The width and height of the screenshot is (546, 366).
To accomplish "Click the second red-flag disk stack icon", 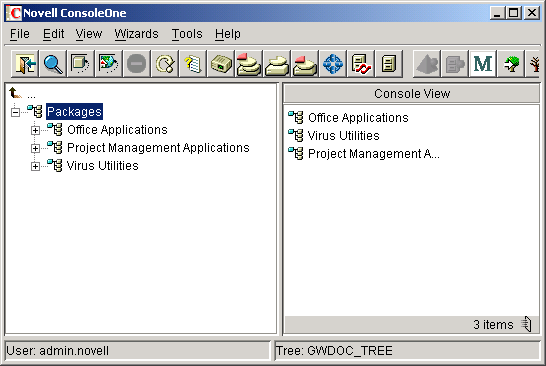I will 305,64.
